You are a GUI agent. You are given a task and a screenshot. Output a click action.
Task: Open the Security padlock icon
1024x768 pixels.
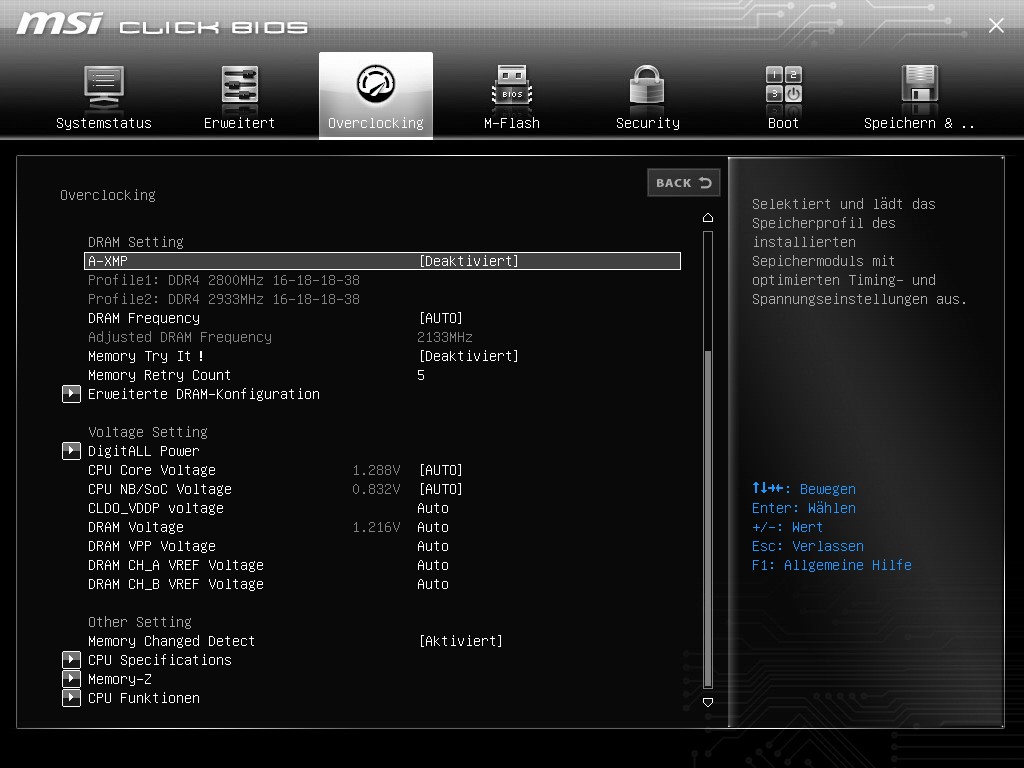tap(647, 85)
